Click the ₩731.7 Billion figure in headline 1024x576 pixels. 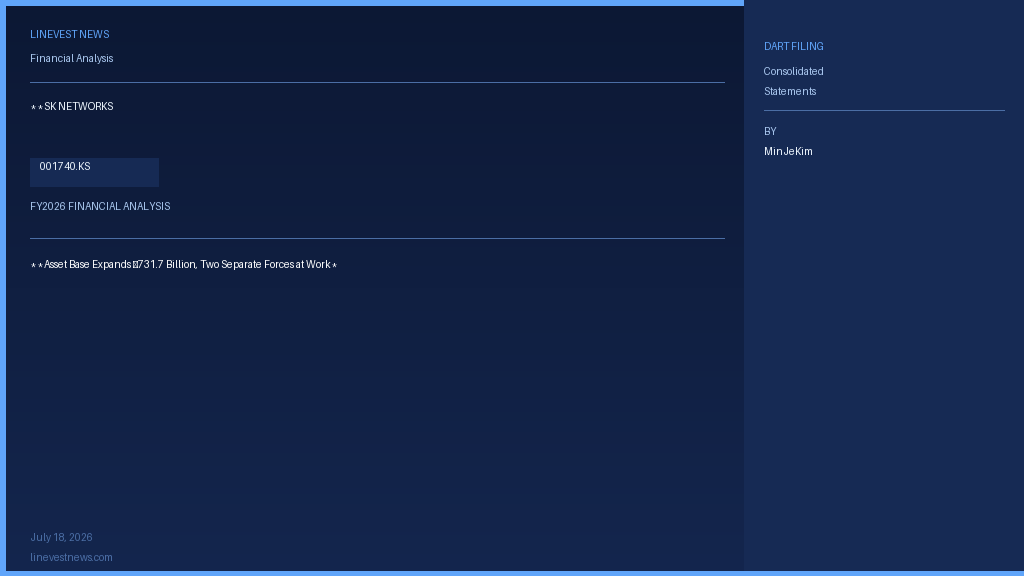coord(164,264)
